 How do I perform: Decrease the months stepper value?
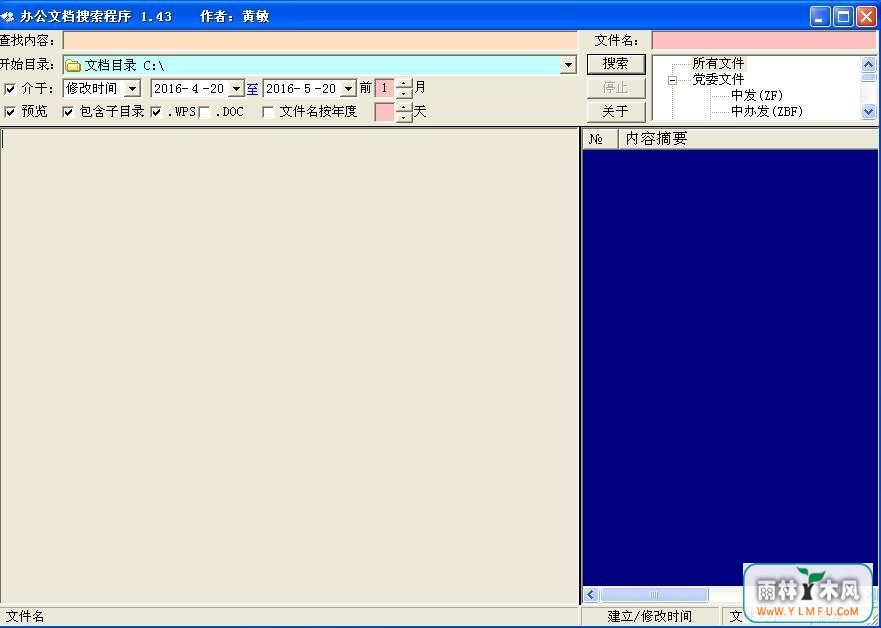pos(403,93)
